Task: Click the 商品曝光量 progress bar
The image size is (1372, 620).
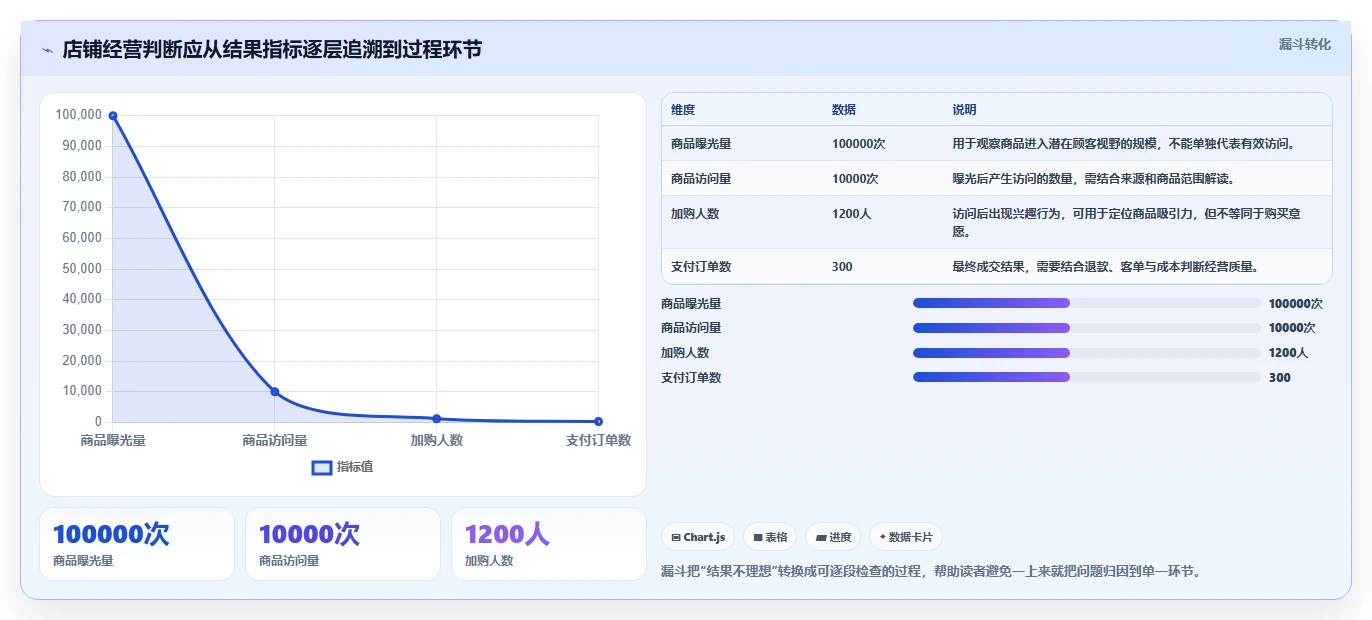Action: point(1087,303)
